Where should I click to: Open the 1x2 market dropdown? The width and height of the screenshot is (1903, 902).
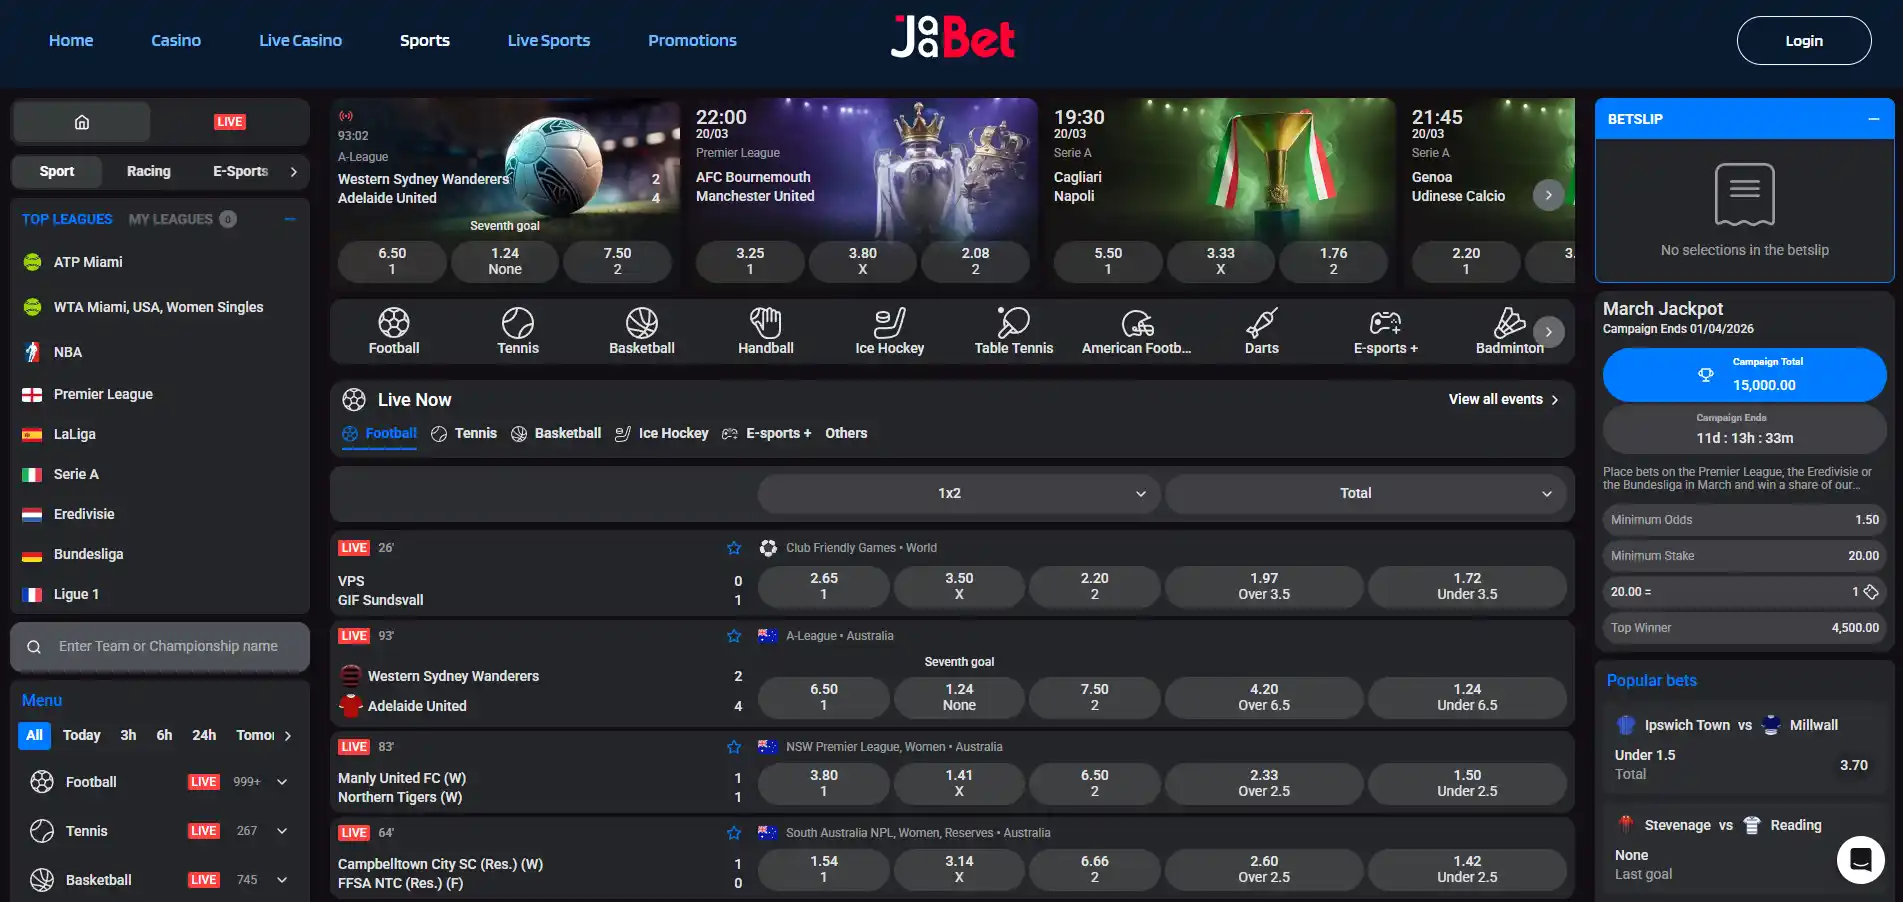(959, 493)
